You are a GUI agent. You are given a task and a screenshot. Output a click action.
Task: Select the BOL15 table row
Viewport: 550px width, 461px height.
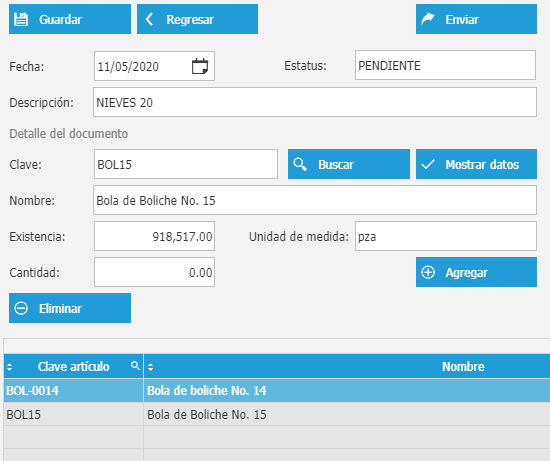tap(277, 414)
